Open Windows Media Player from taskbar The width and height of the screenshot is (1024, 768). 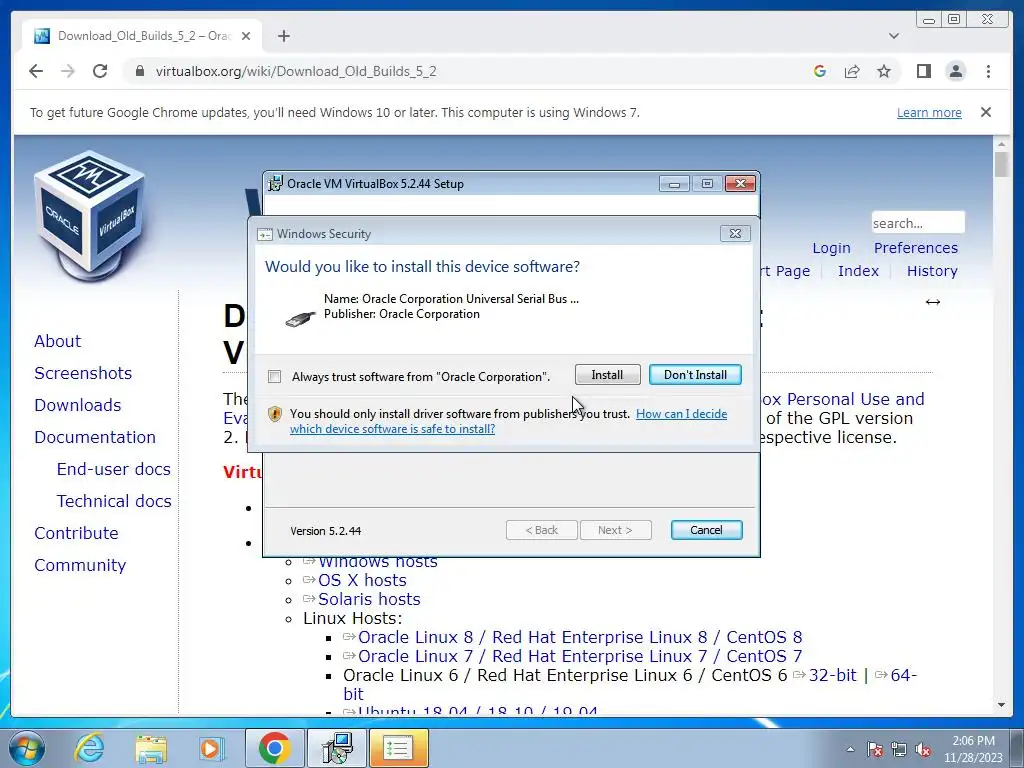tap(211, 748)
